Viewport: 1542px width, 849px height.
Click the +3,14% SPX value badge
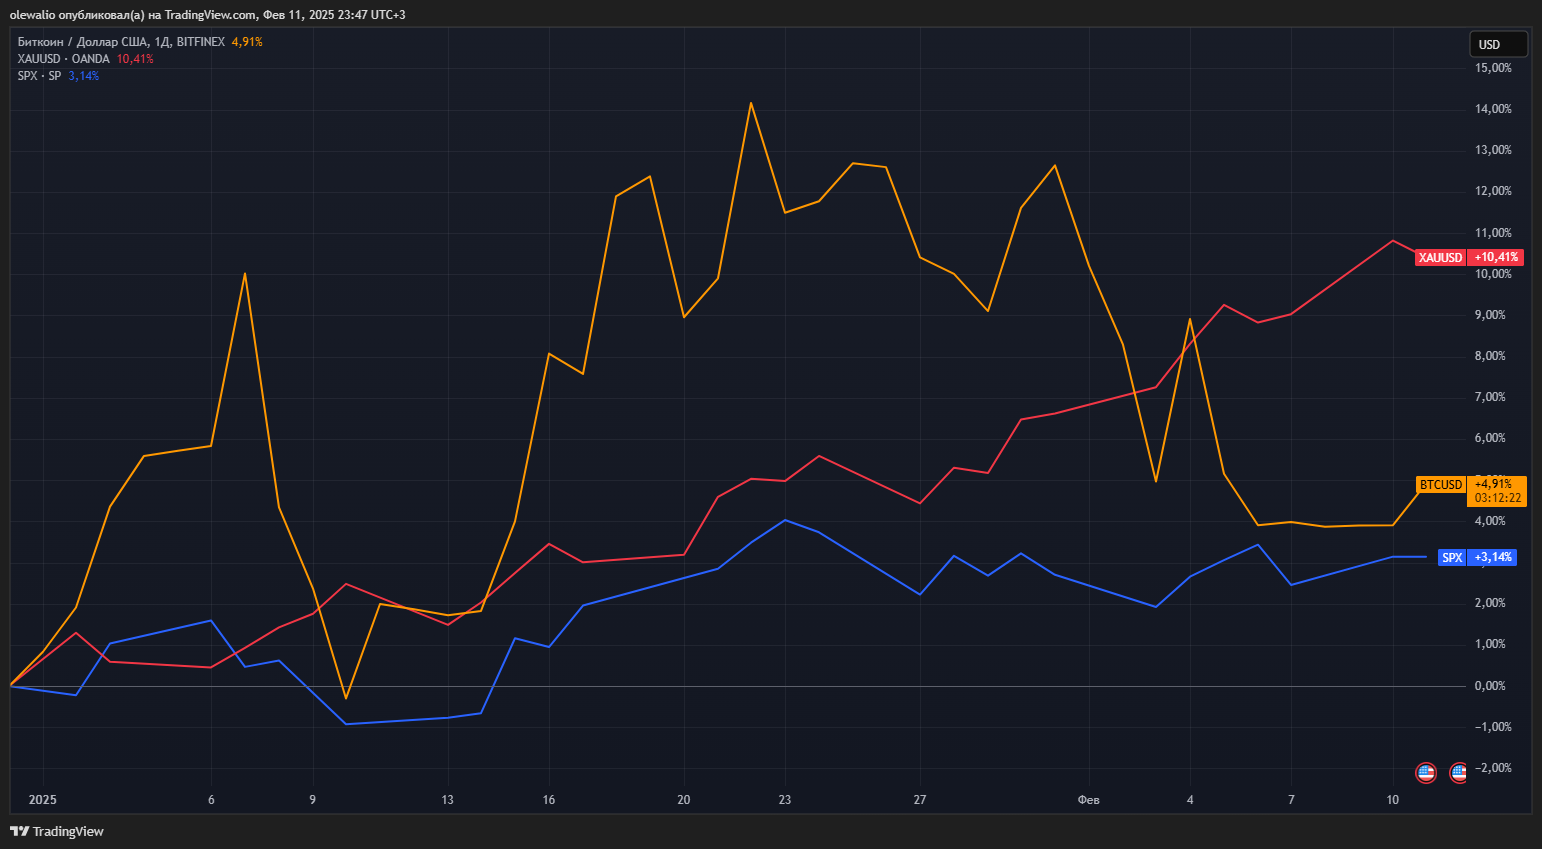[x=1493, y=557]
